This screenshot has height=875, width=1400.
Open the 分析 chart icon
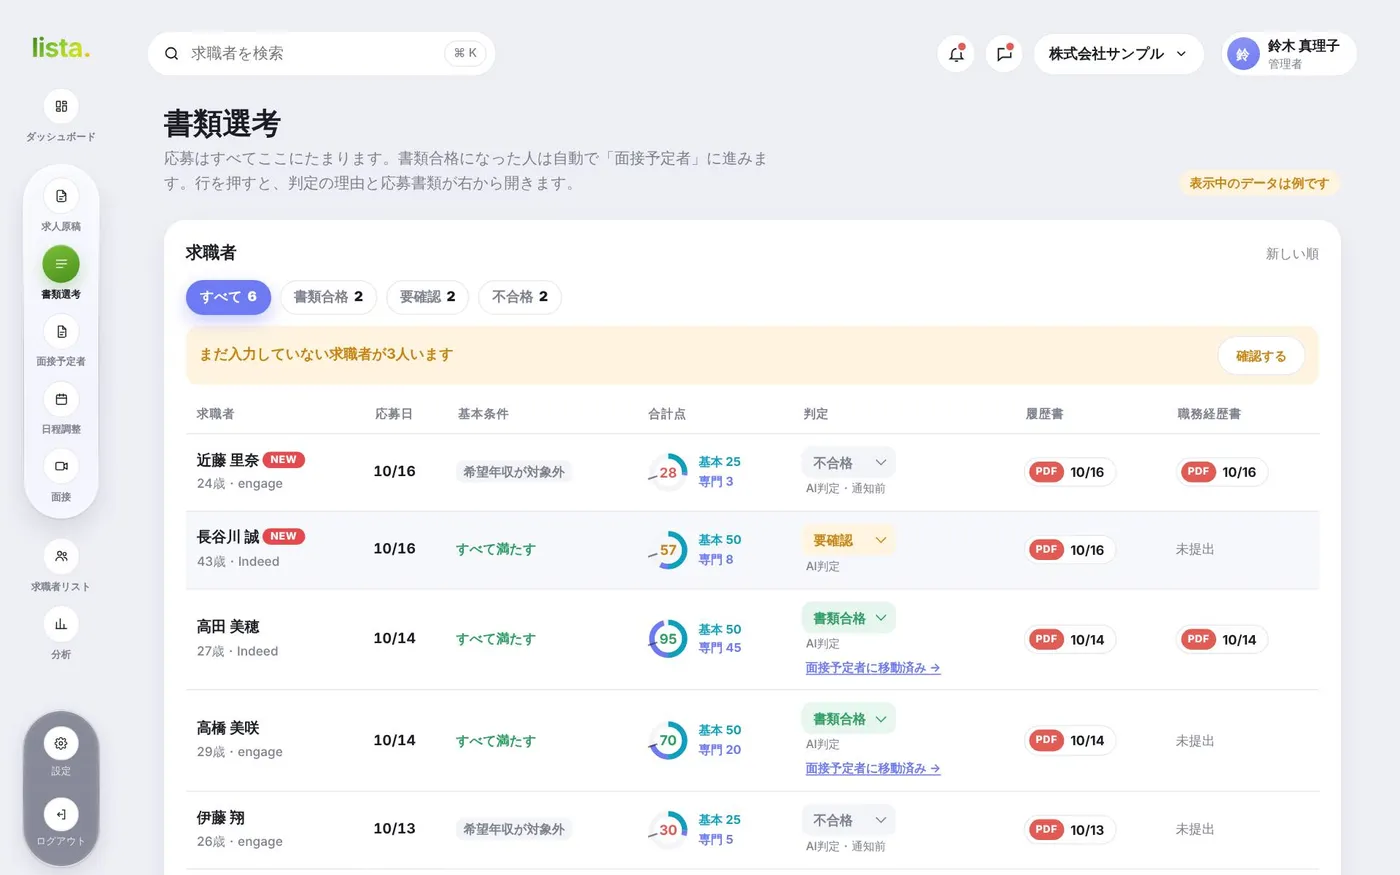tap(61, 624)
